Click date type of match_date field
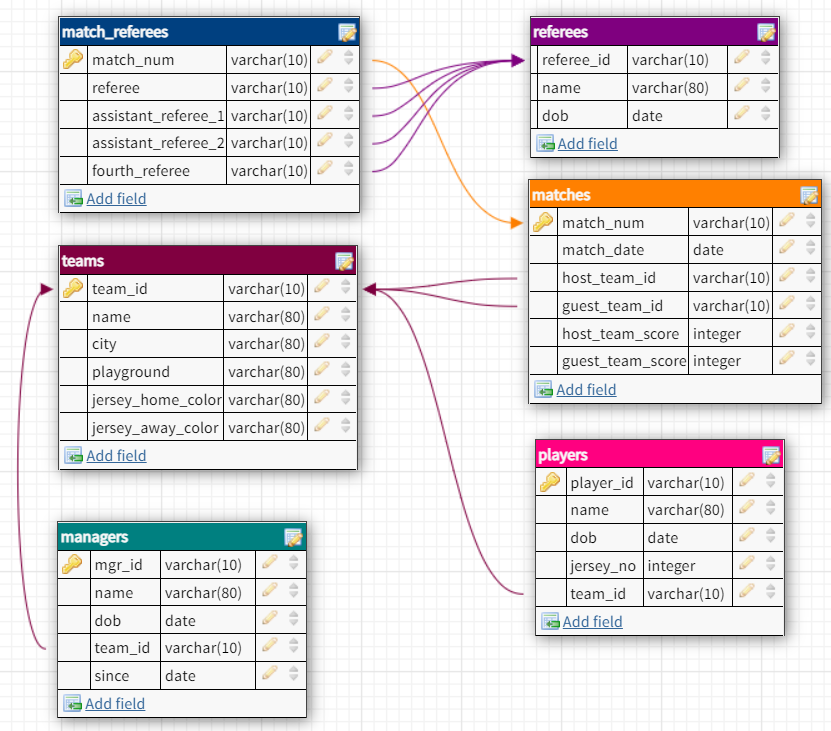 click(x=708, y=250)
